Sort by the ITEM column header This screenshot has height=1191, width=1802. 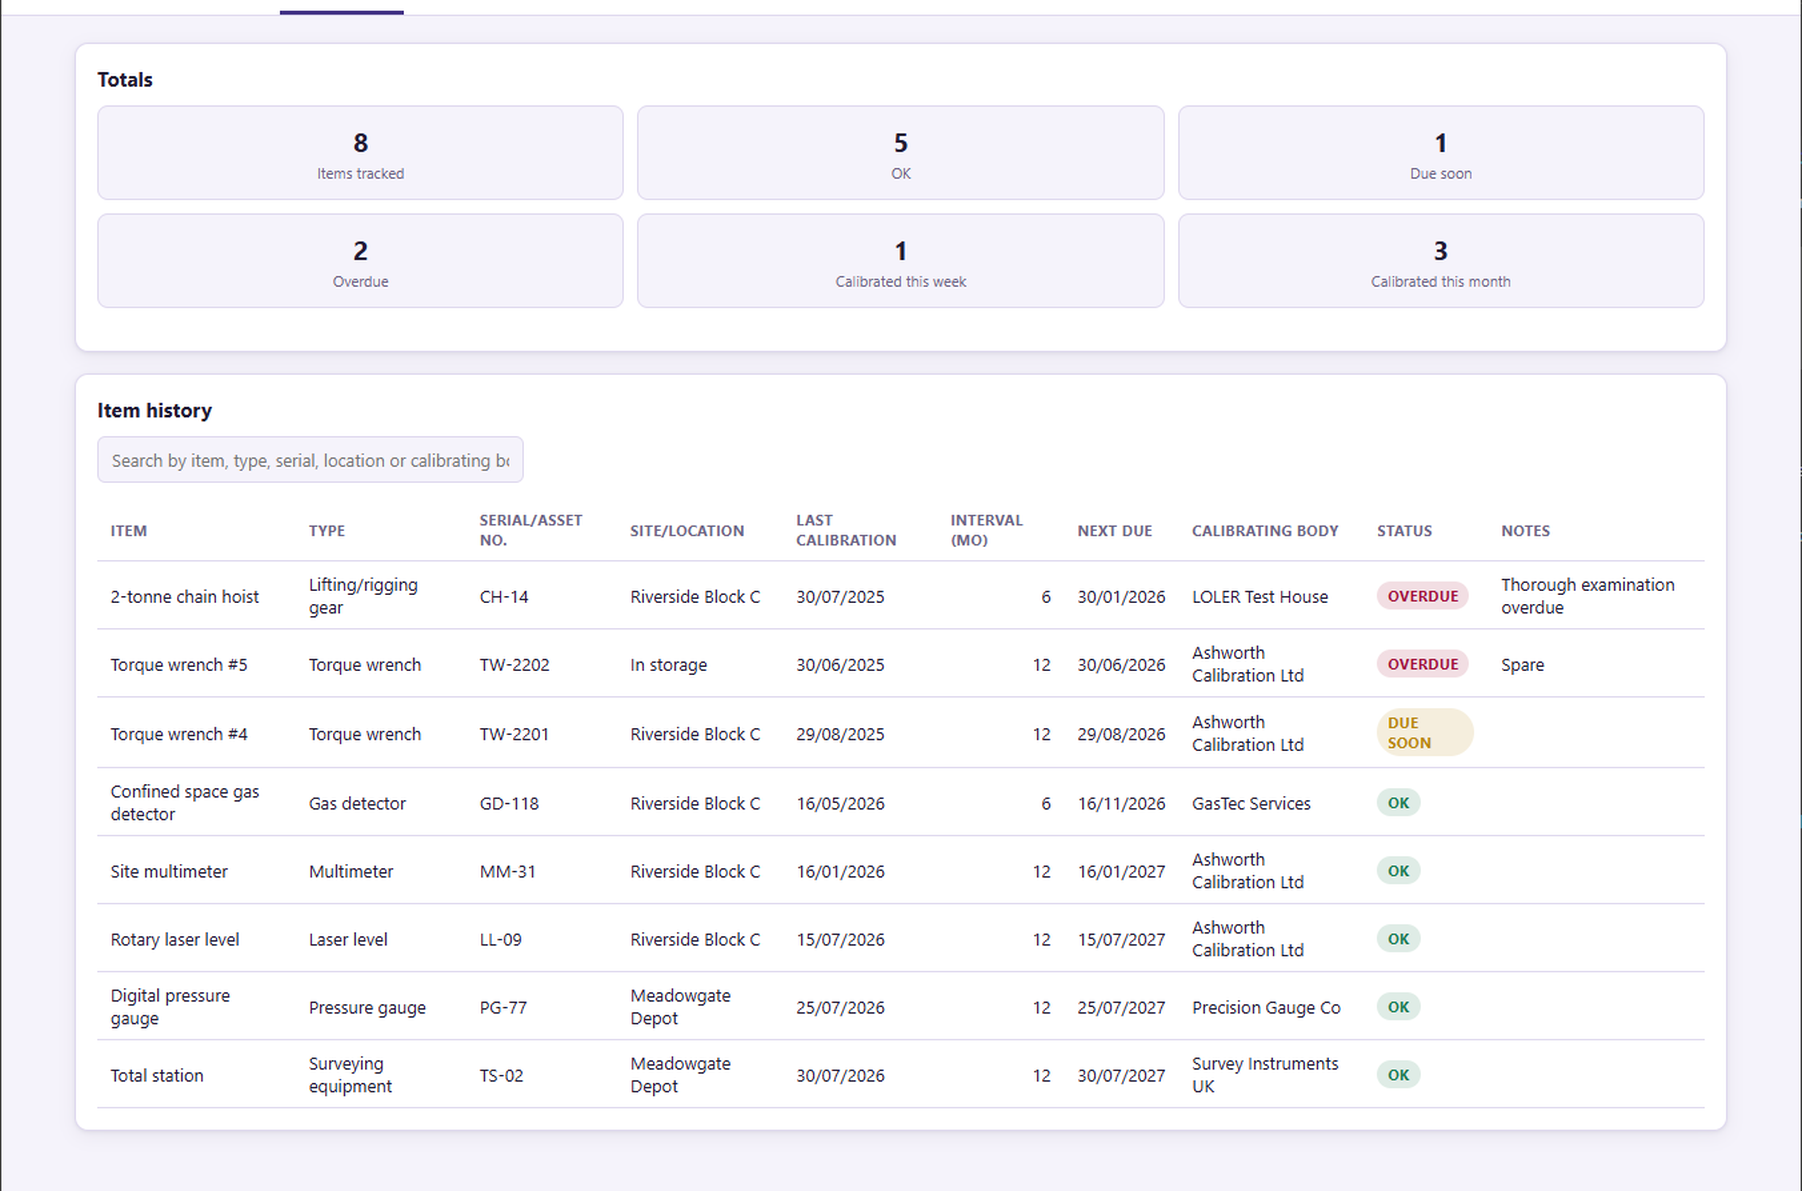point(129,531)
